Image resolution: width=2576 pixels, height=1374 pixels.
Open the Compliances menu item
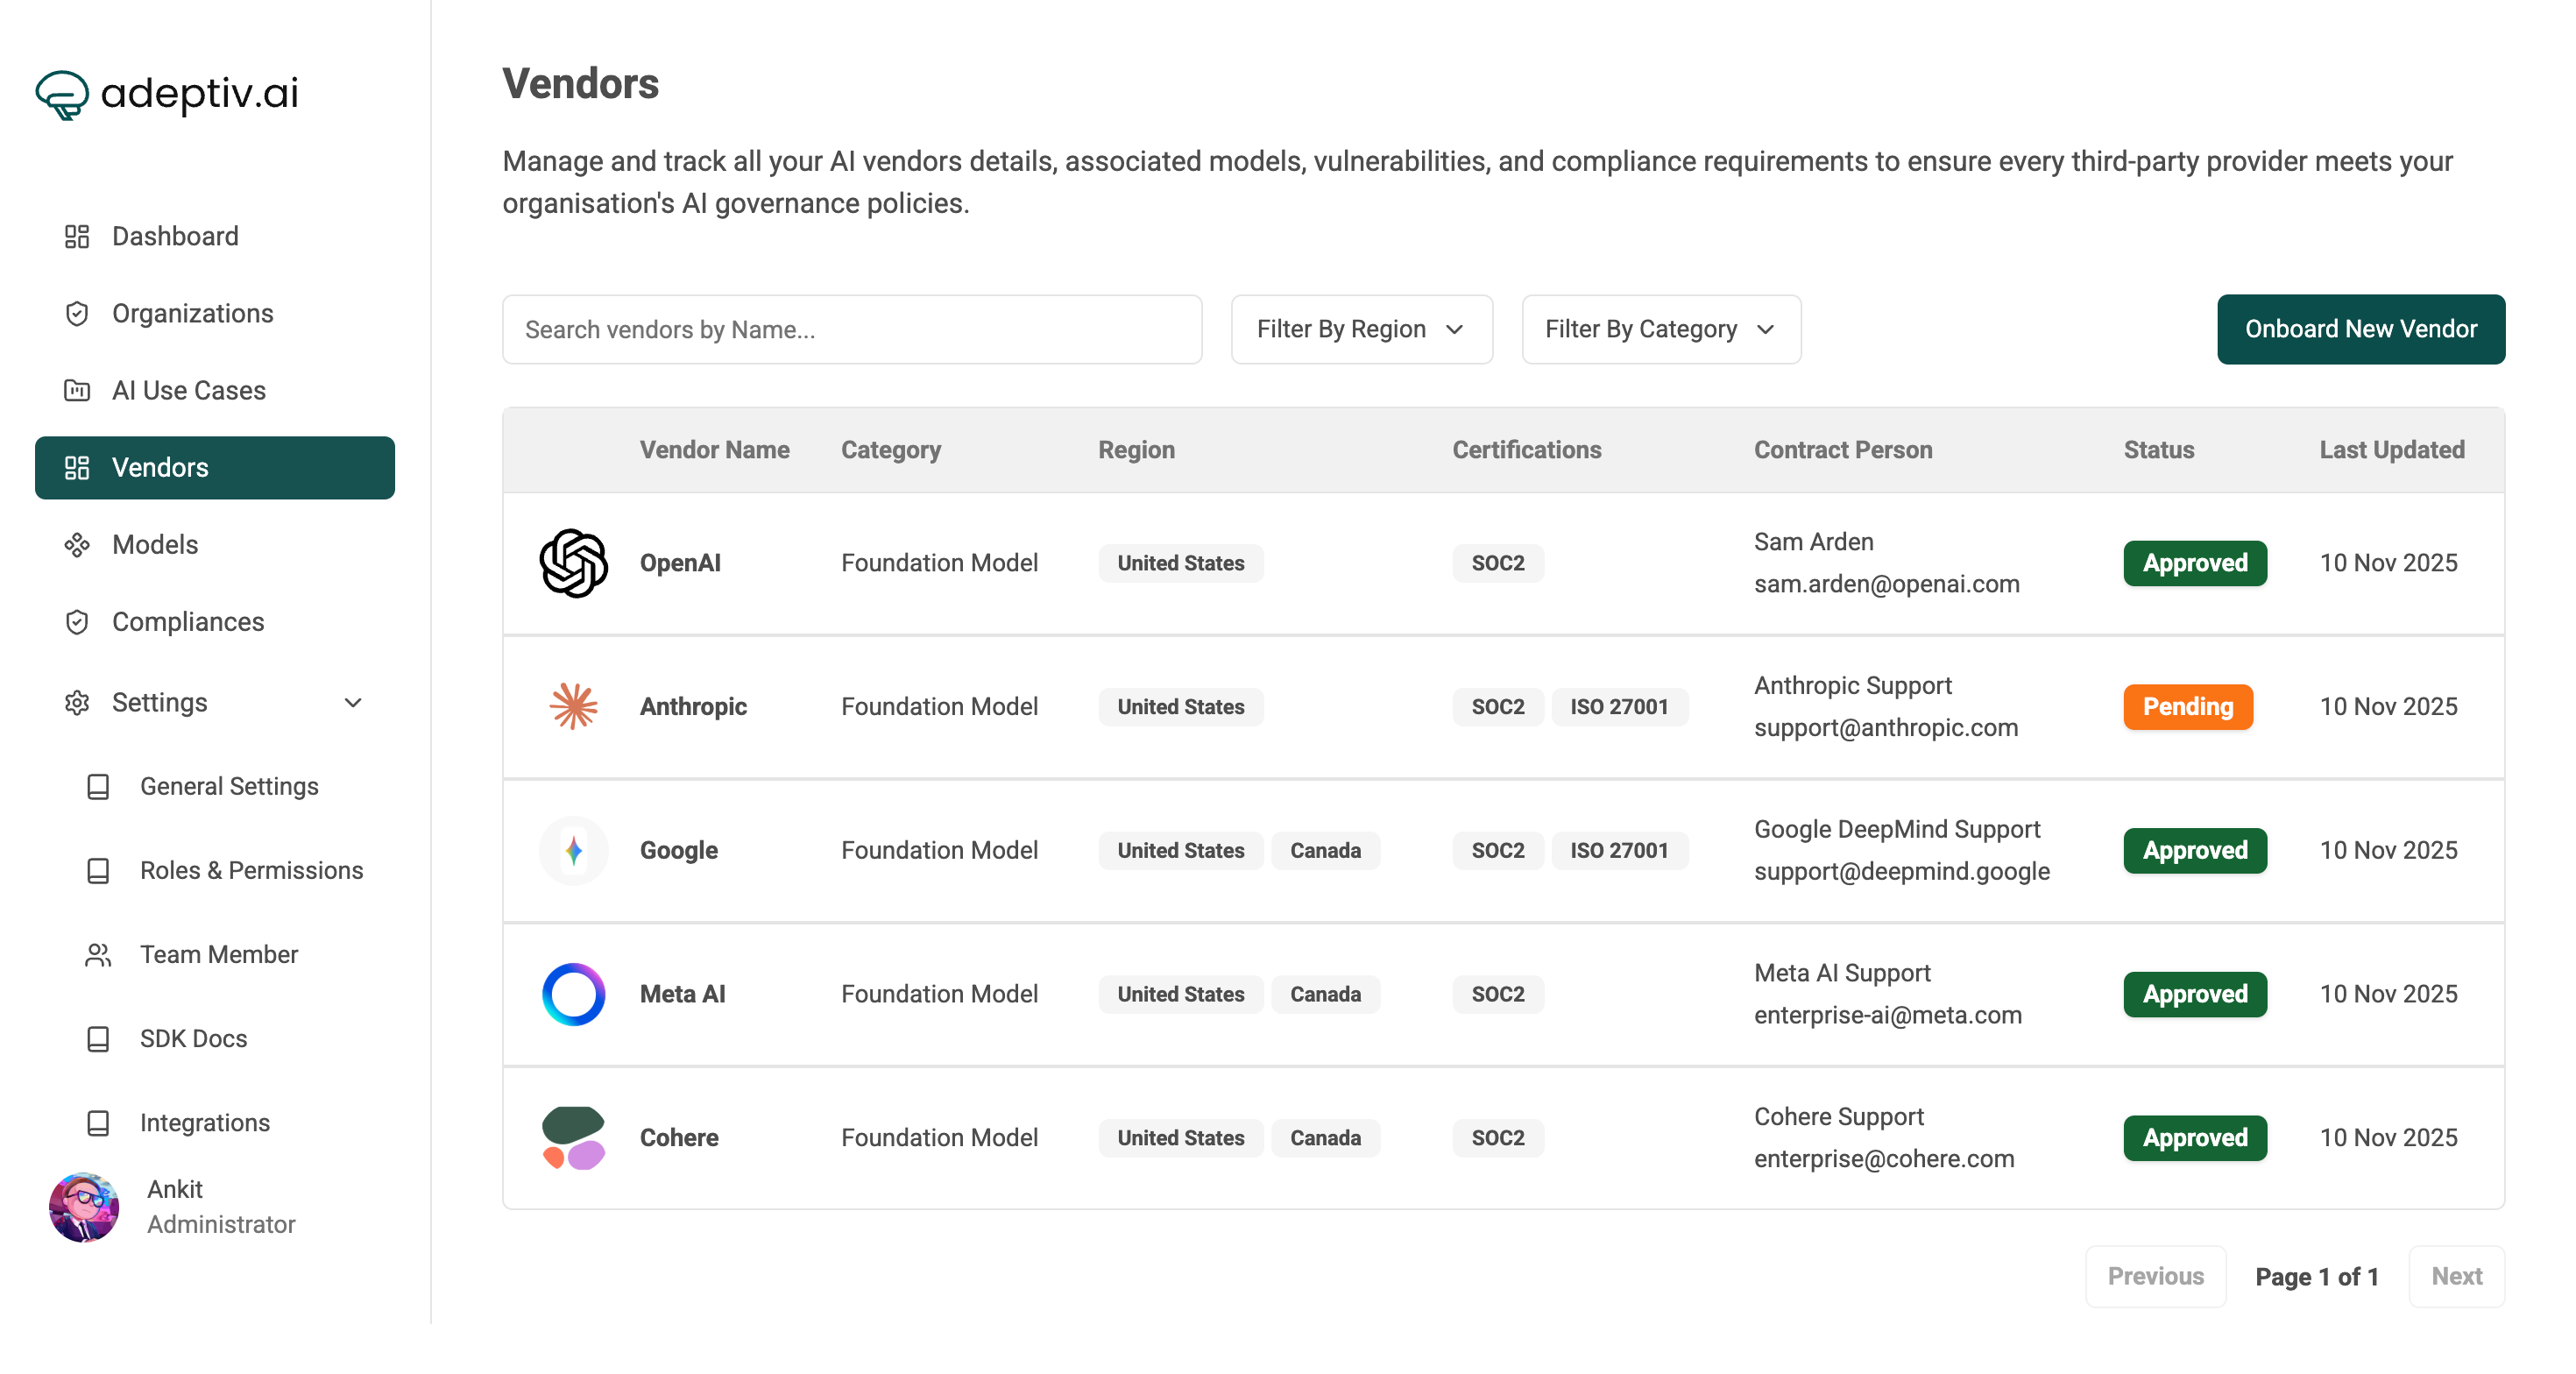(x=187, y=622)
